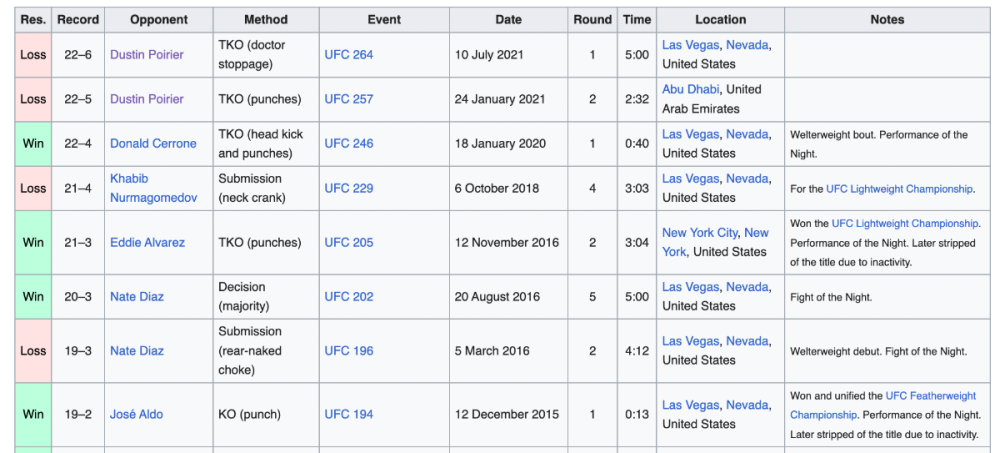Open the Khabib Nurmagomedov link

tap(153, 188)
